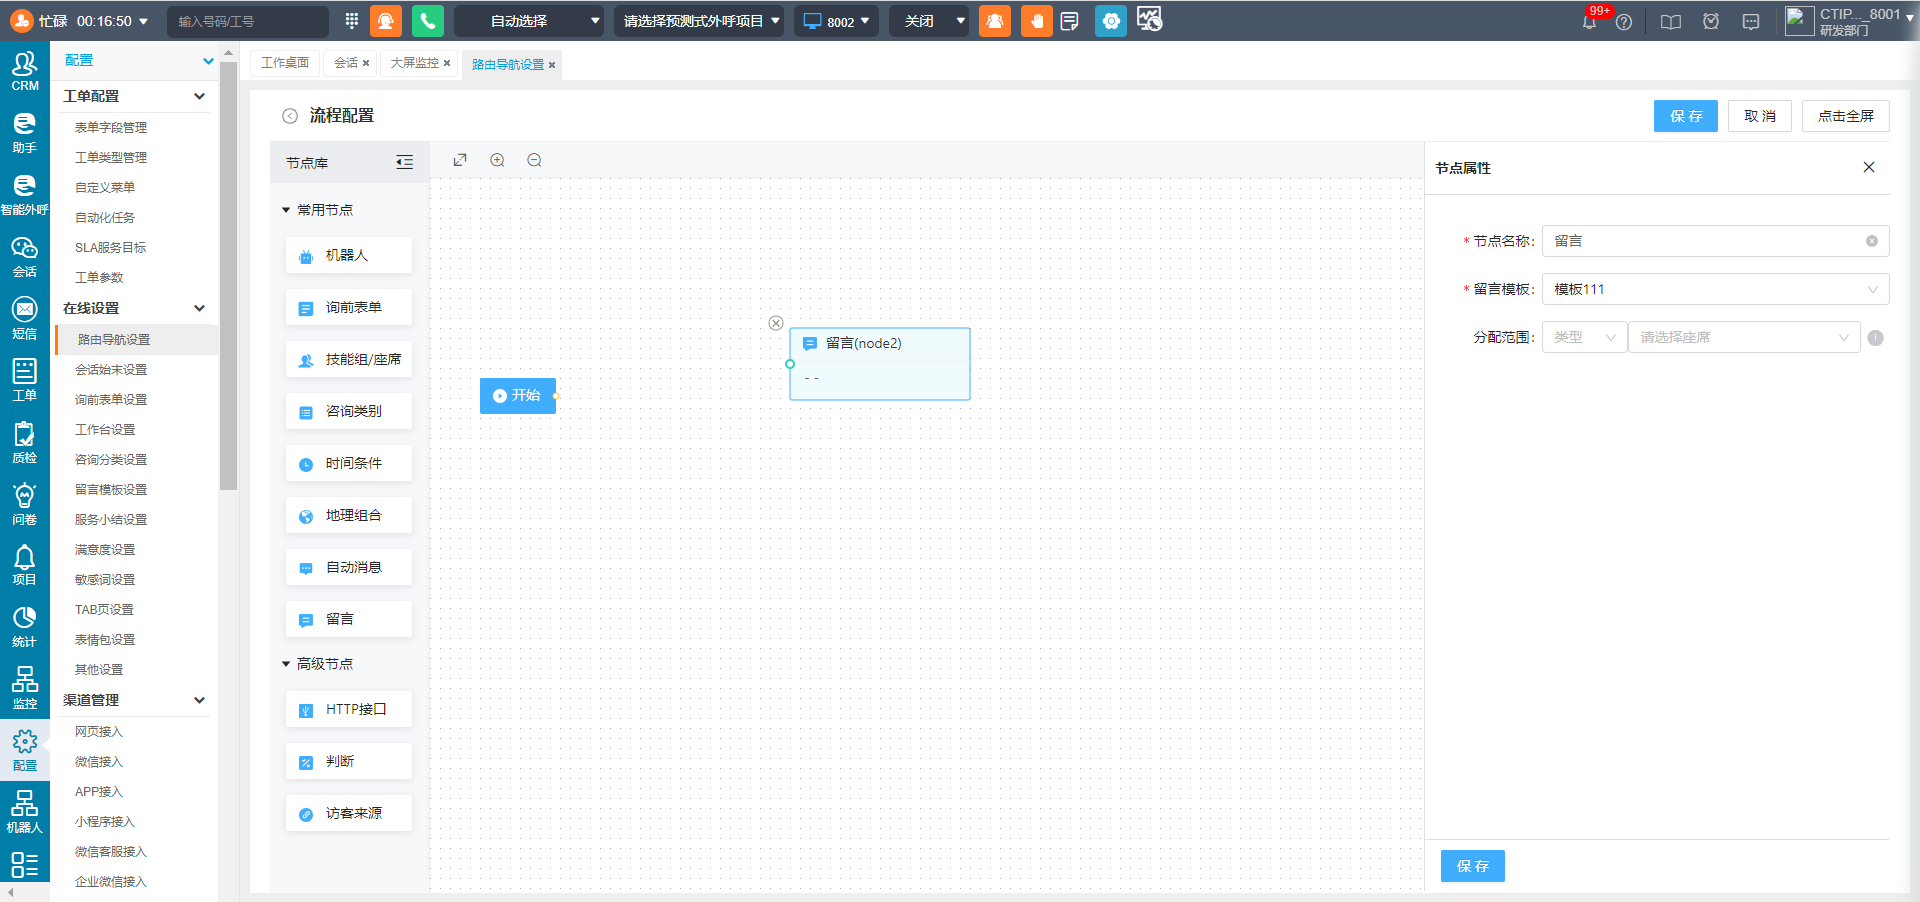
Task: Open the 留言模板 dropdown
Action: click(1715, 289)
